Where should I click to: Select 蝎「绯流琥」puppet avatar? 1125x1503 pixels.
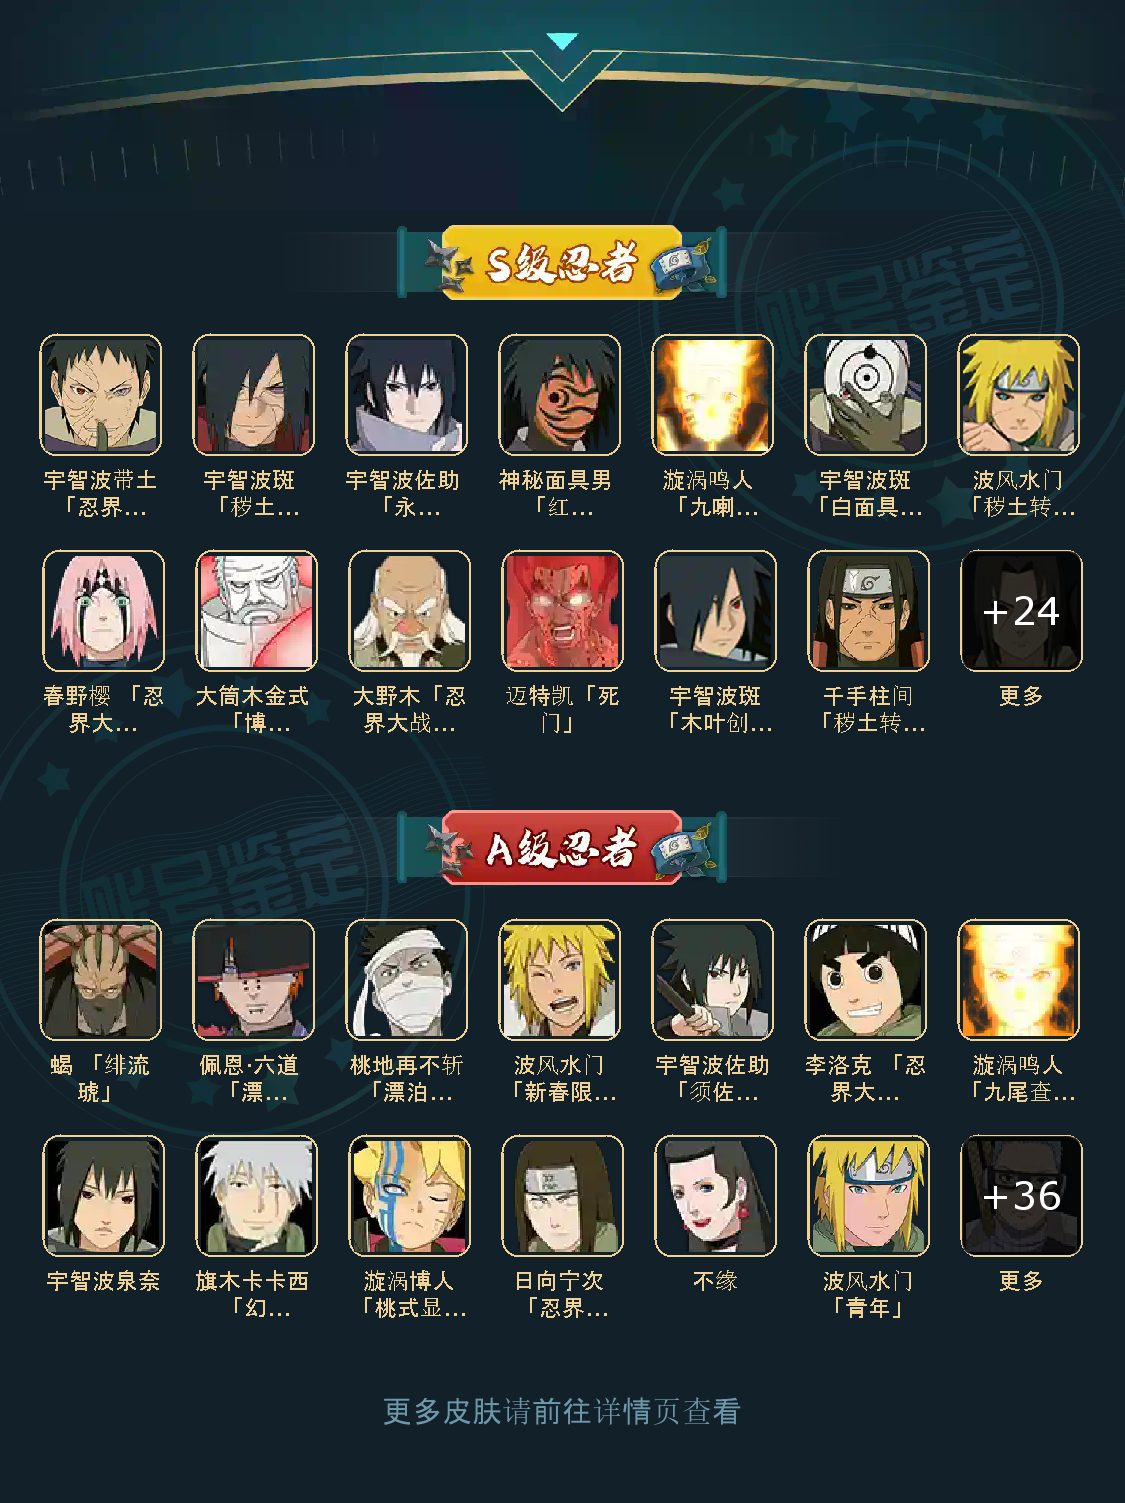click(101, 980)
